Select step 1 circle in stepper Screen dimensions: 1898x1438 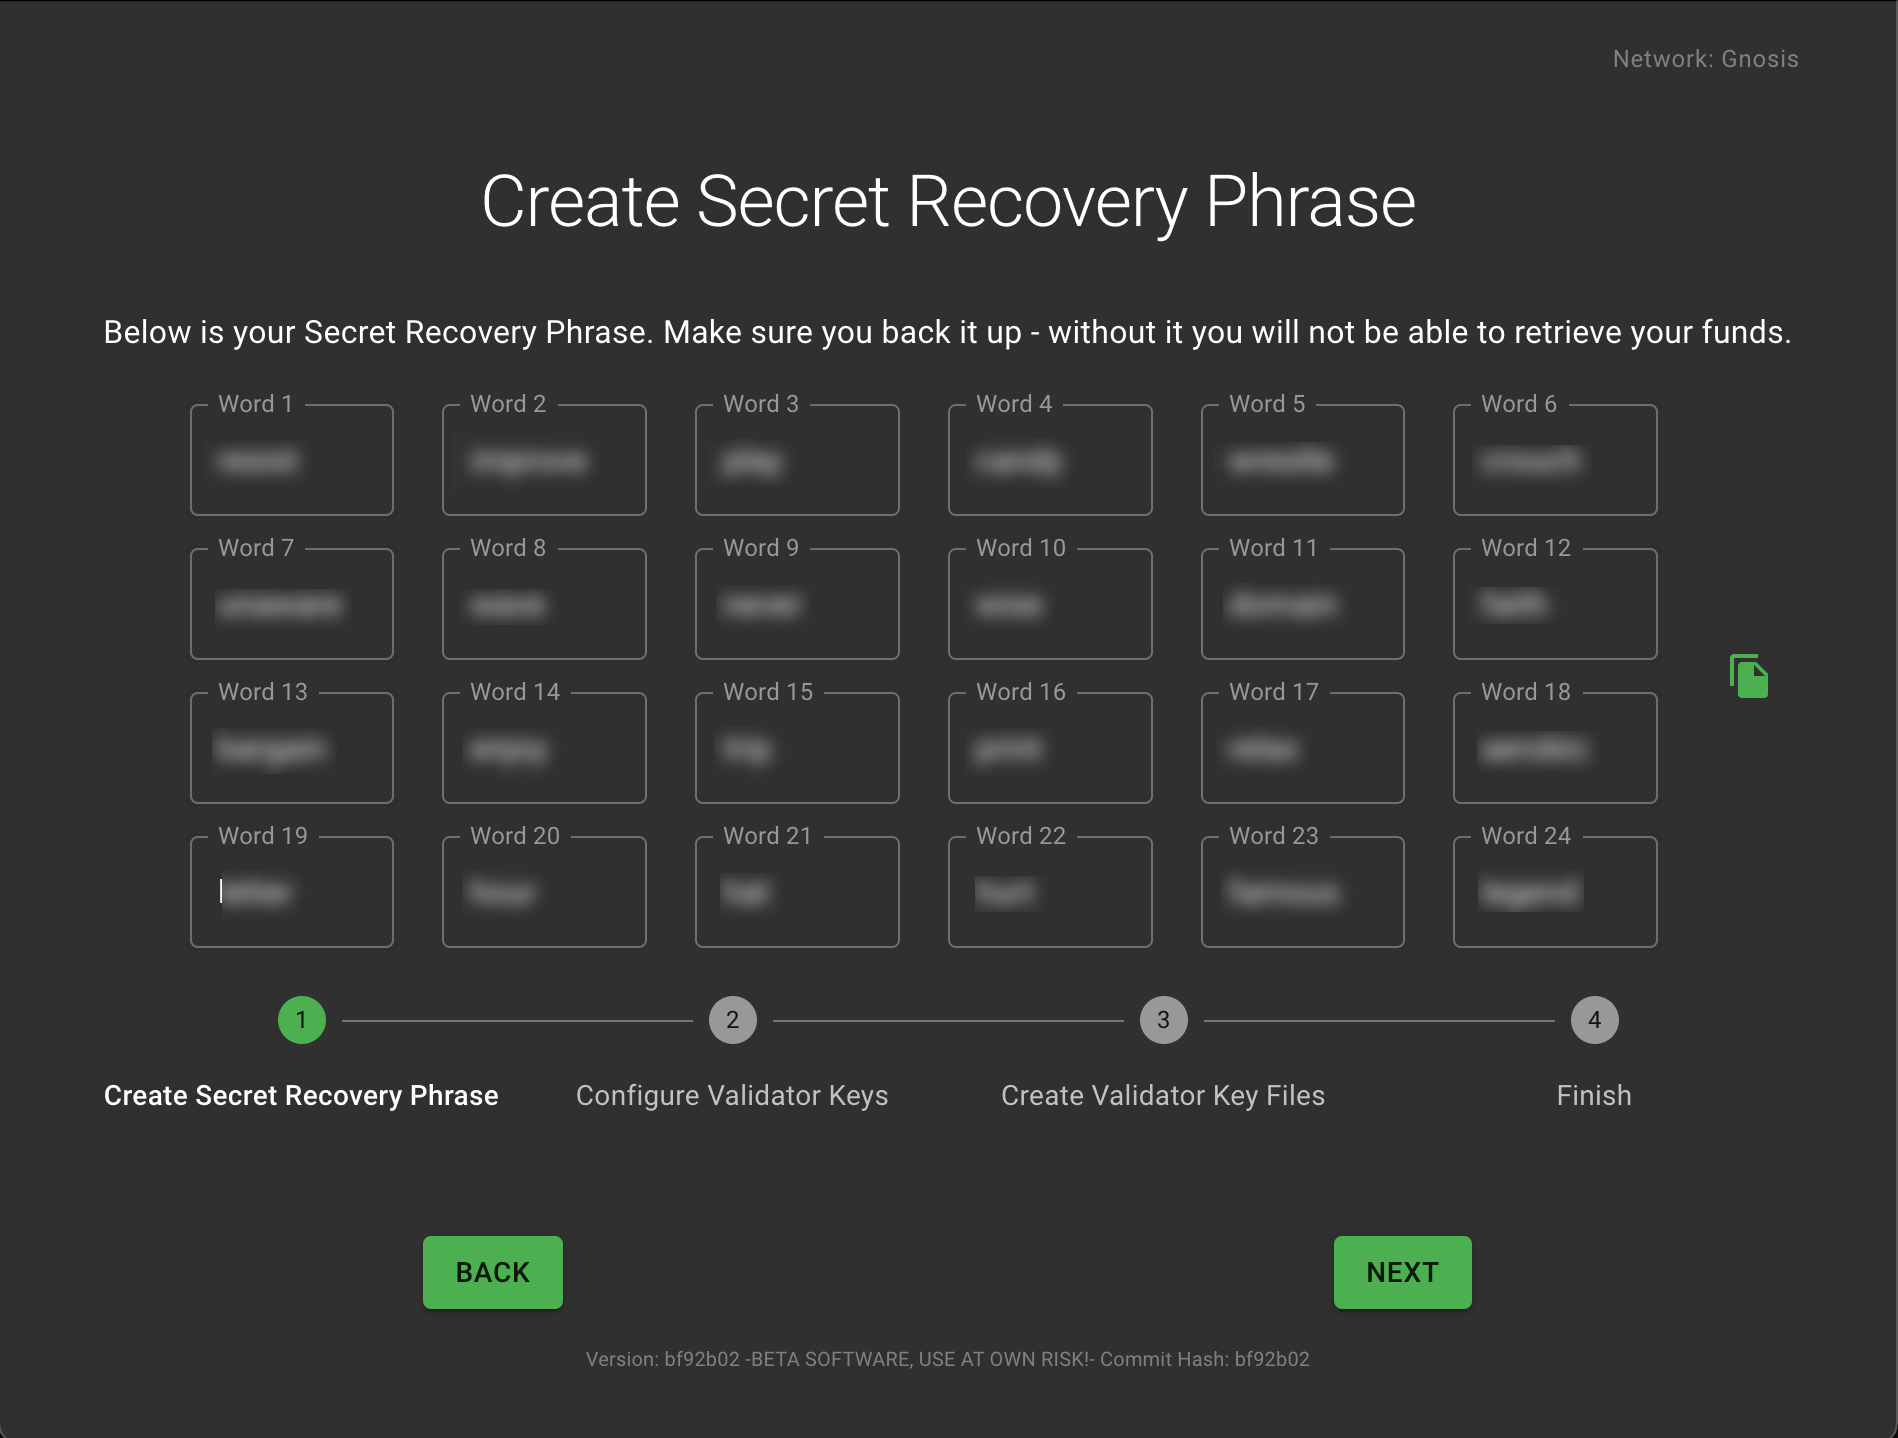click(301, 1020)
